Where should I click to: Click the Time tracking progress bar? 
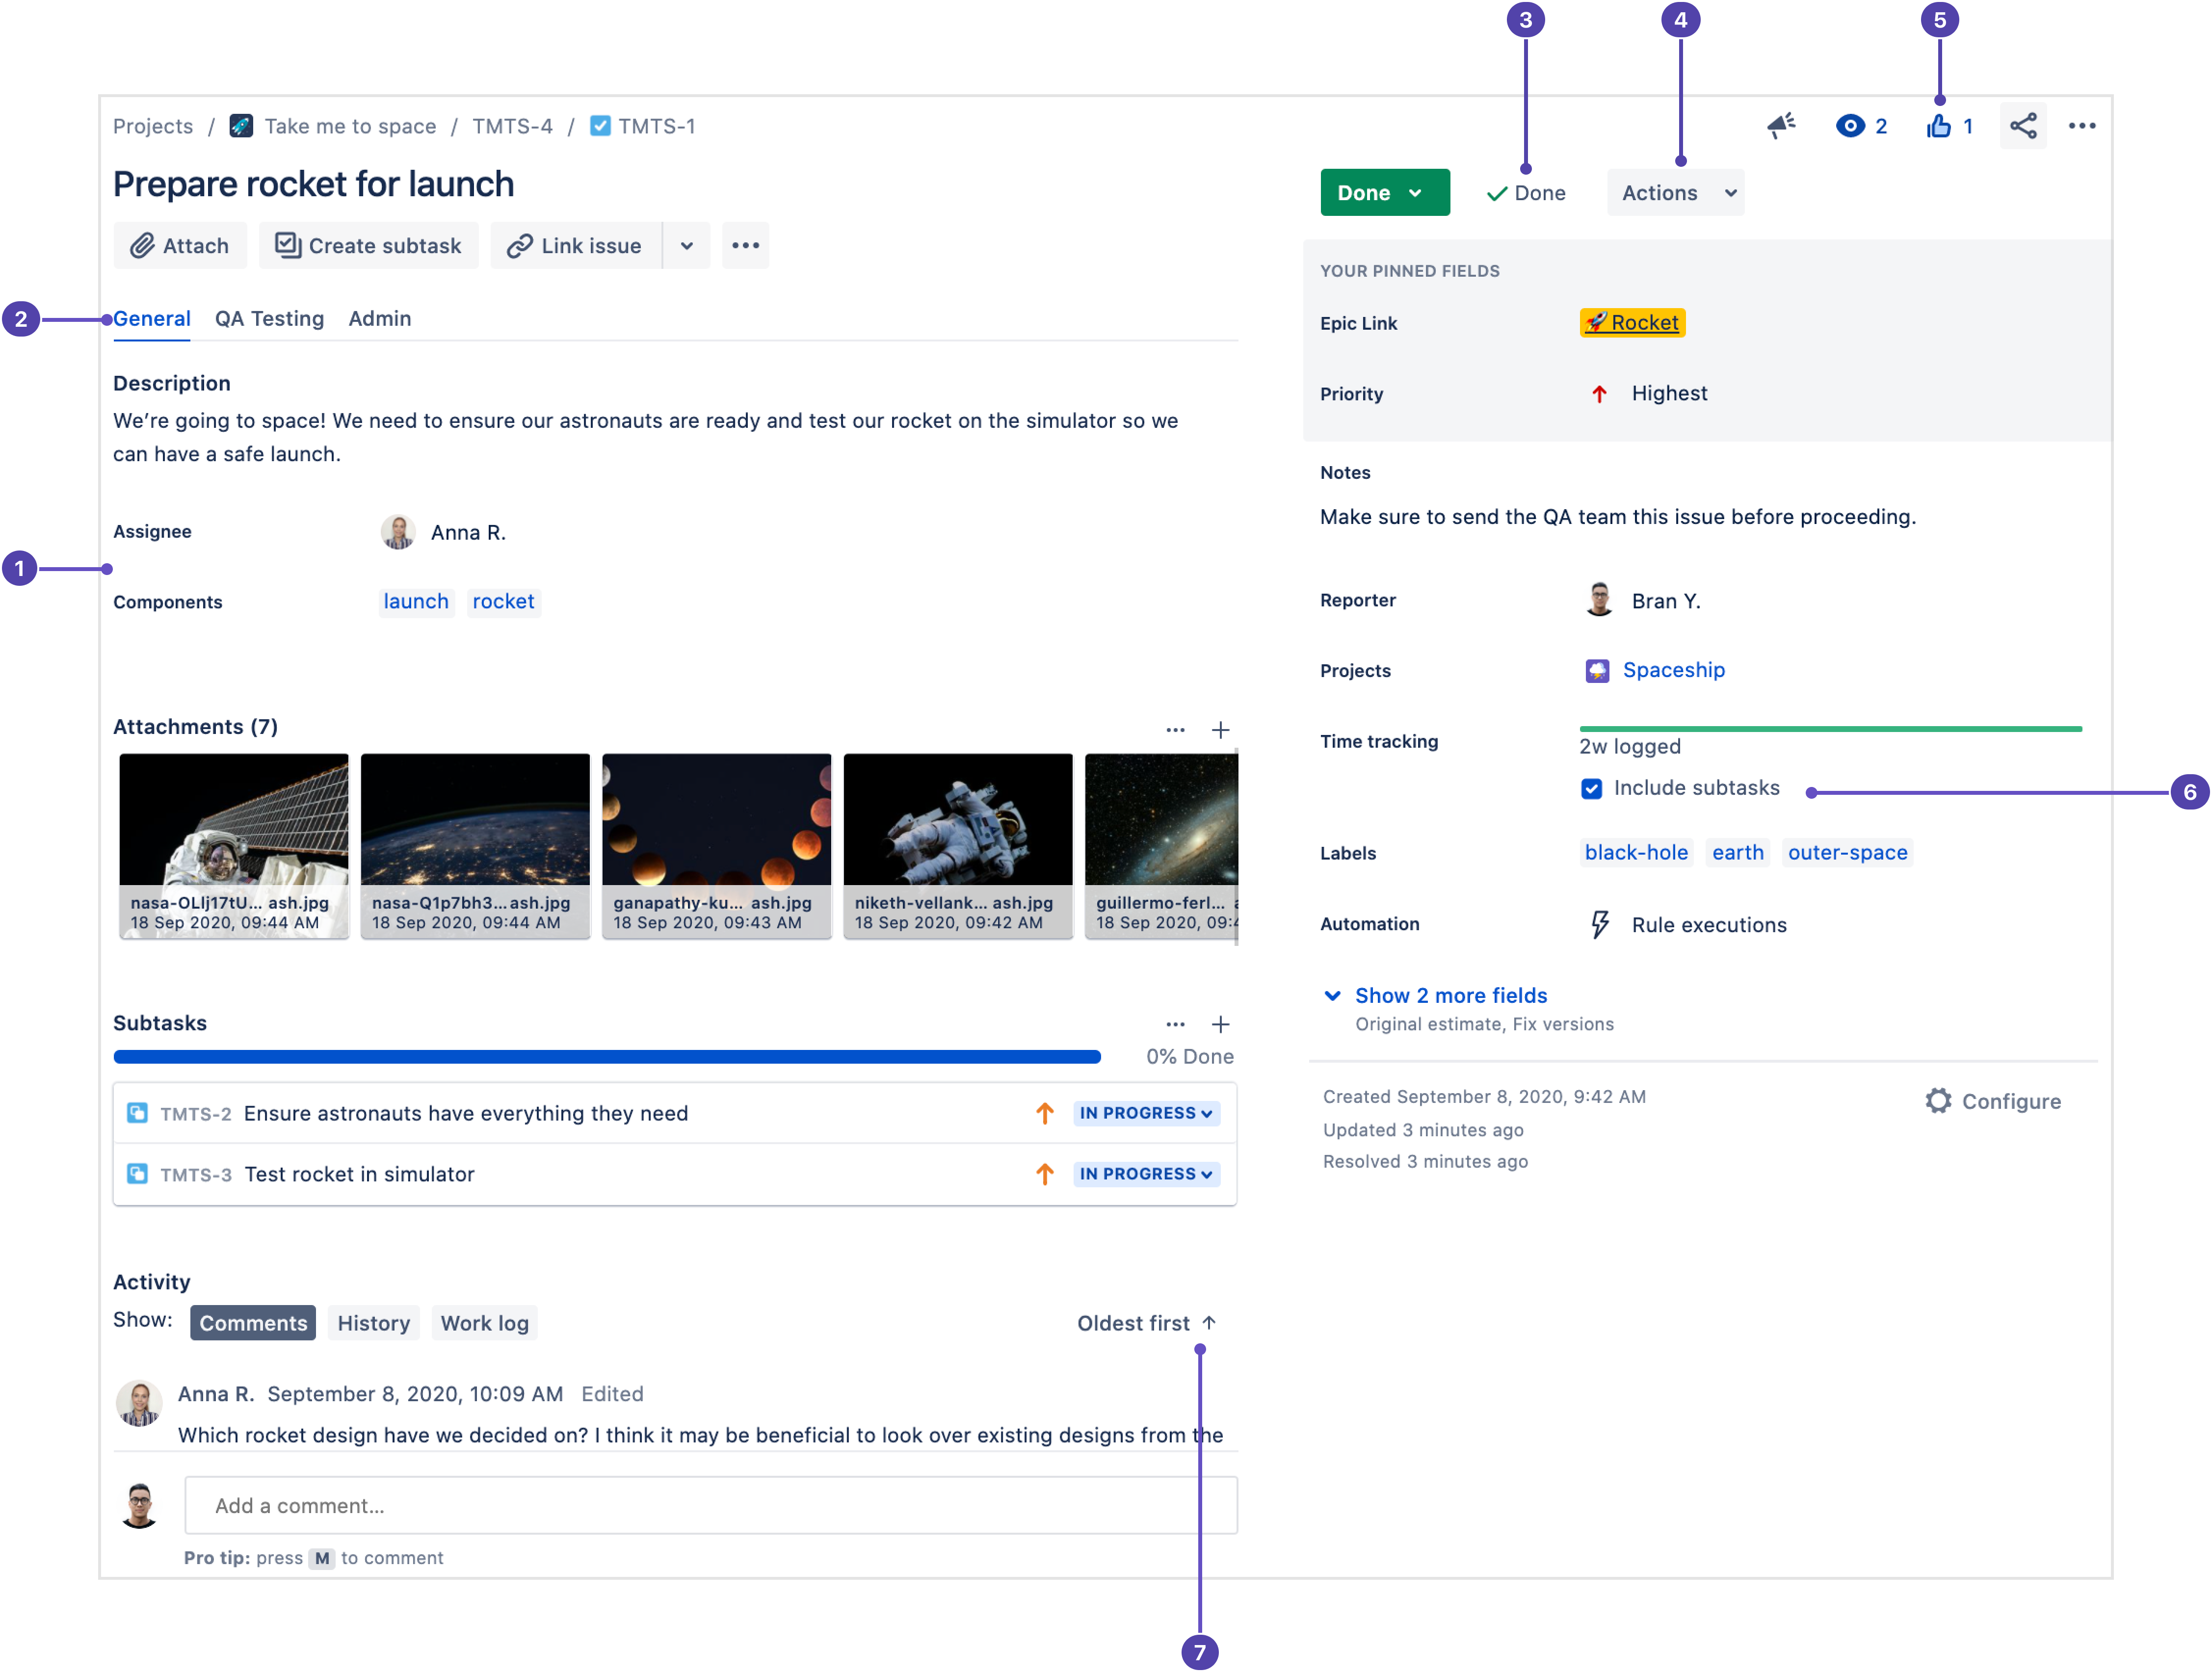pos(1831,730)
